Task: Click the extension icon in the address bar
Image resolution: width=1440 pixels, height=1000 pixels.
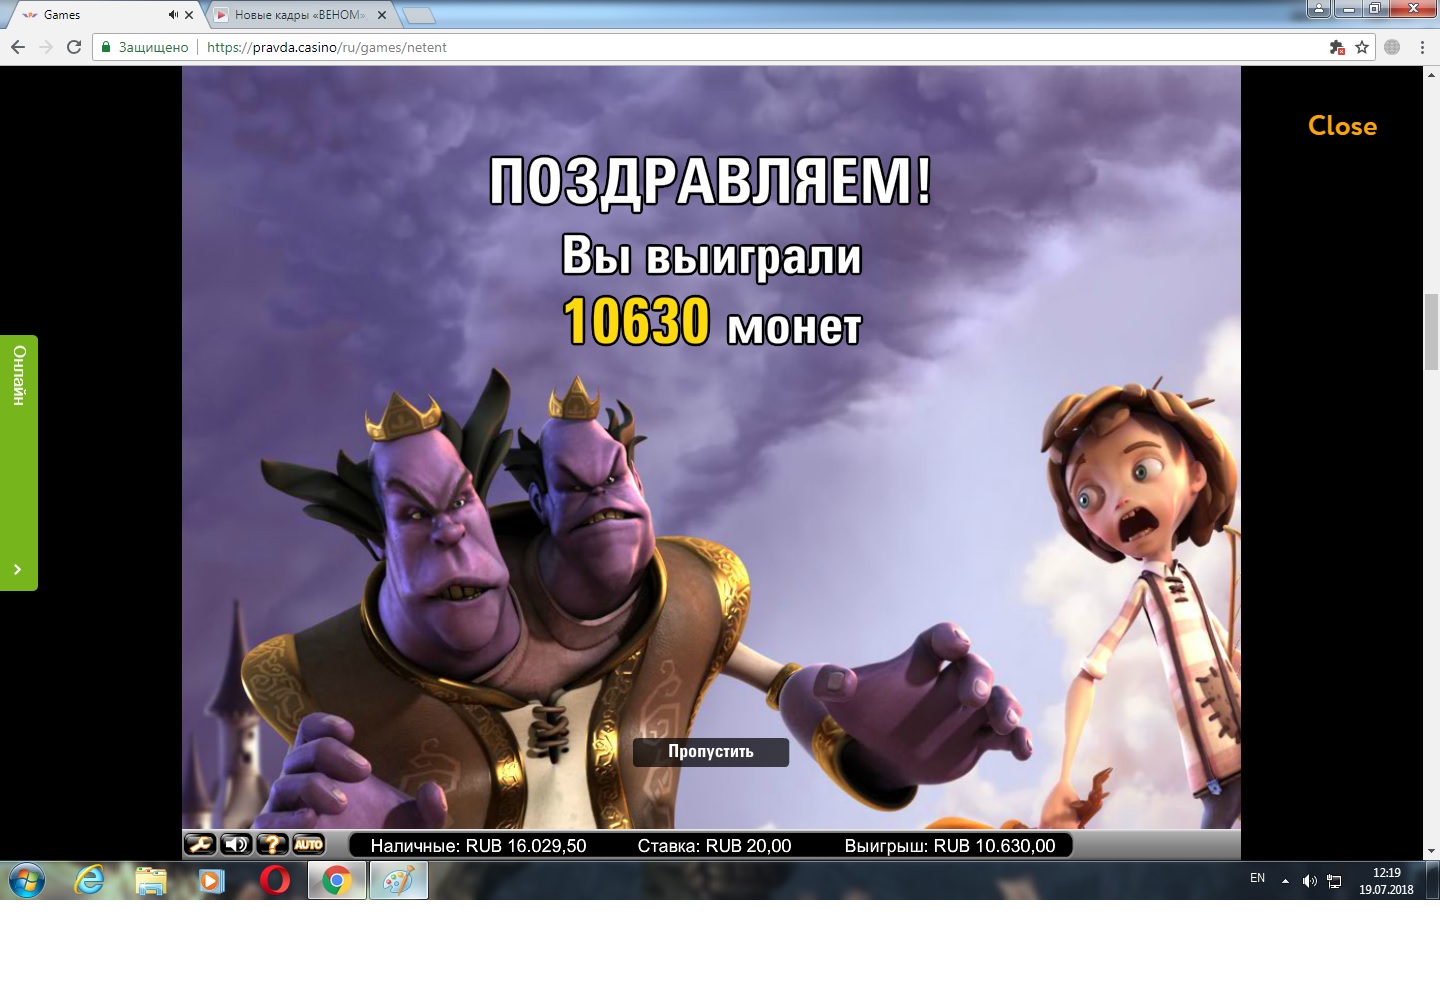Action: [1337, 47]
